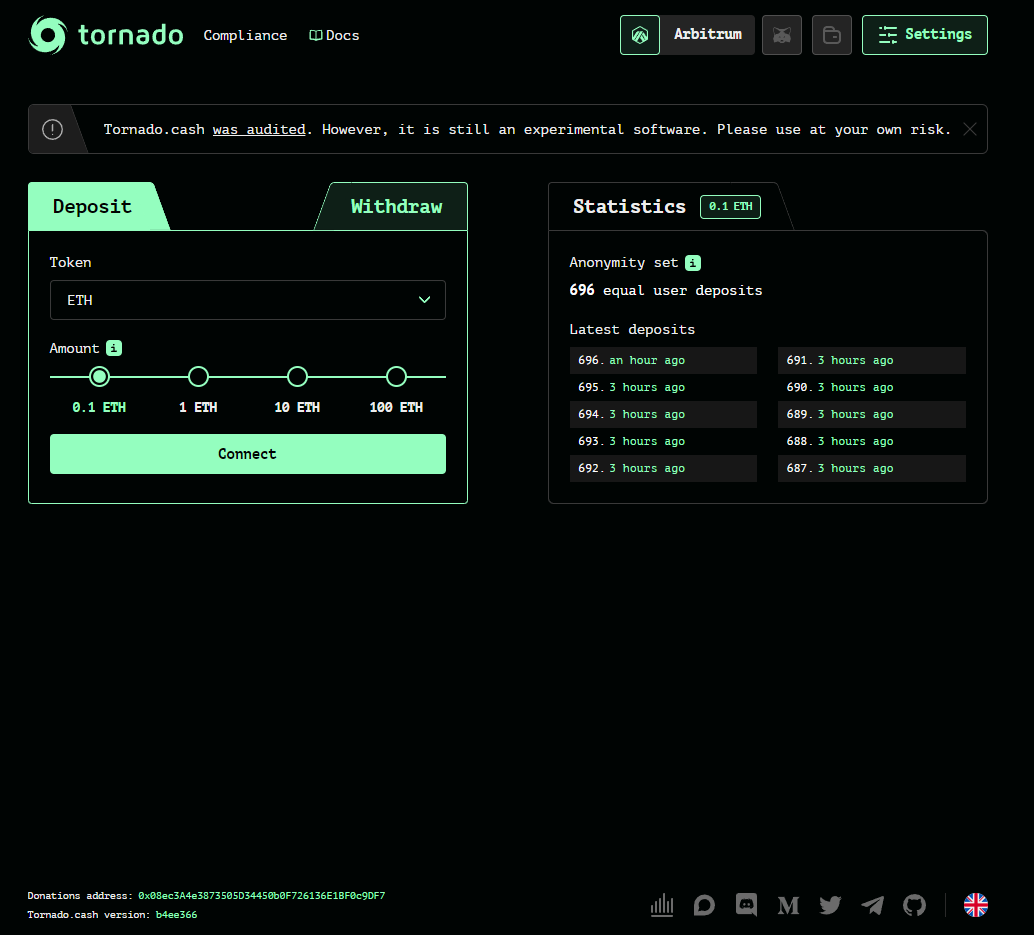Click the Connect button
Image resolution: width=1034 pixels, height=935 pixels.
[248, 454]
